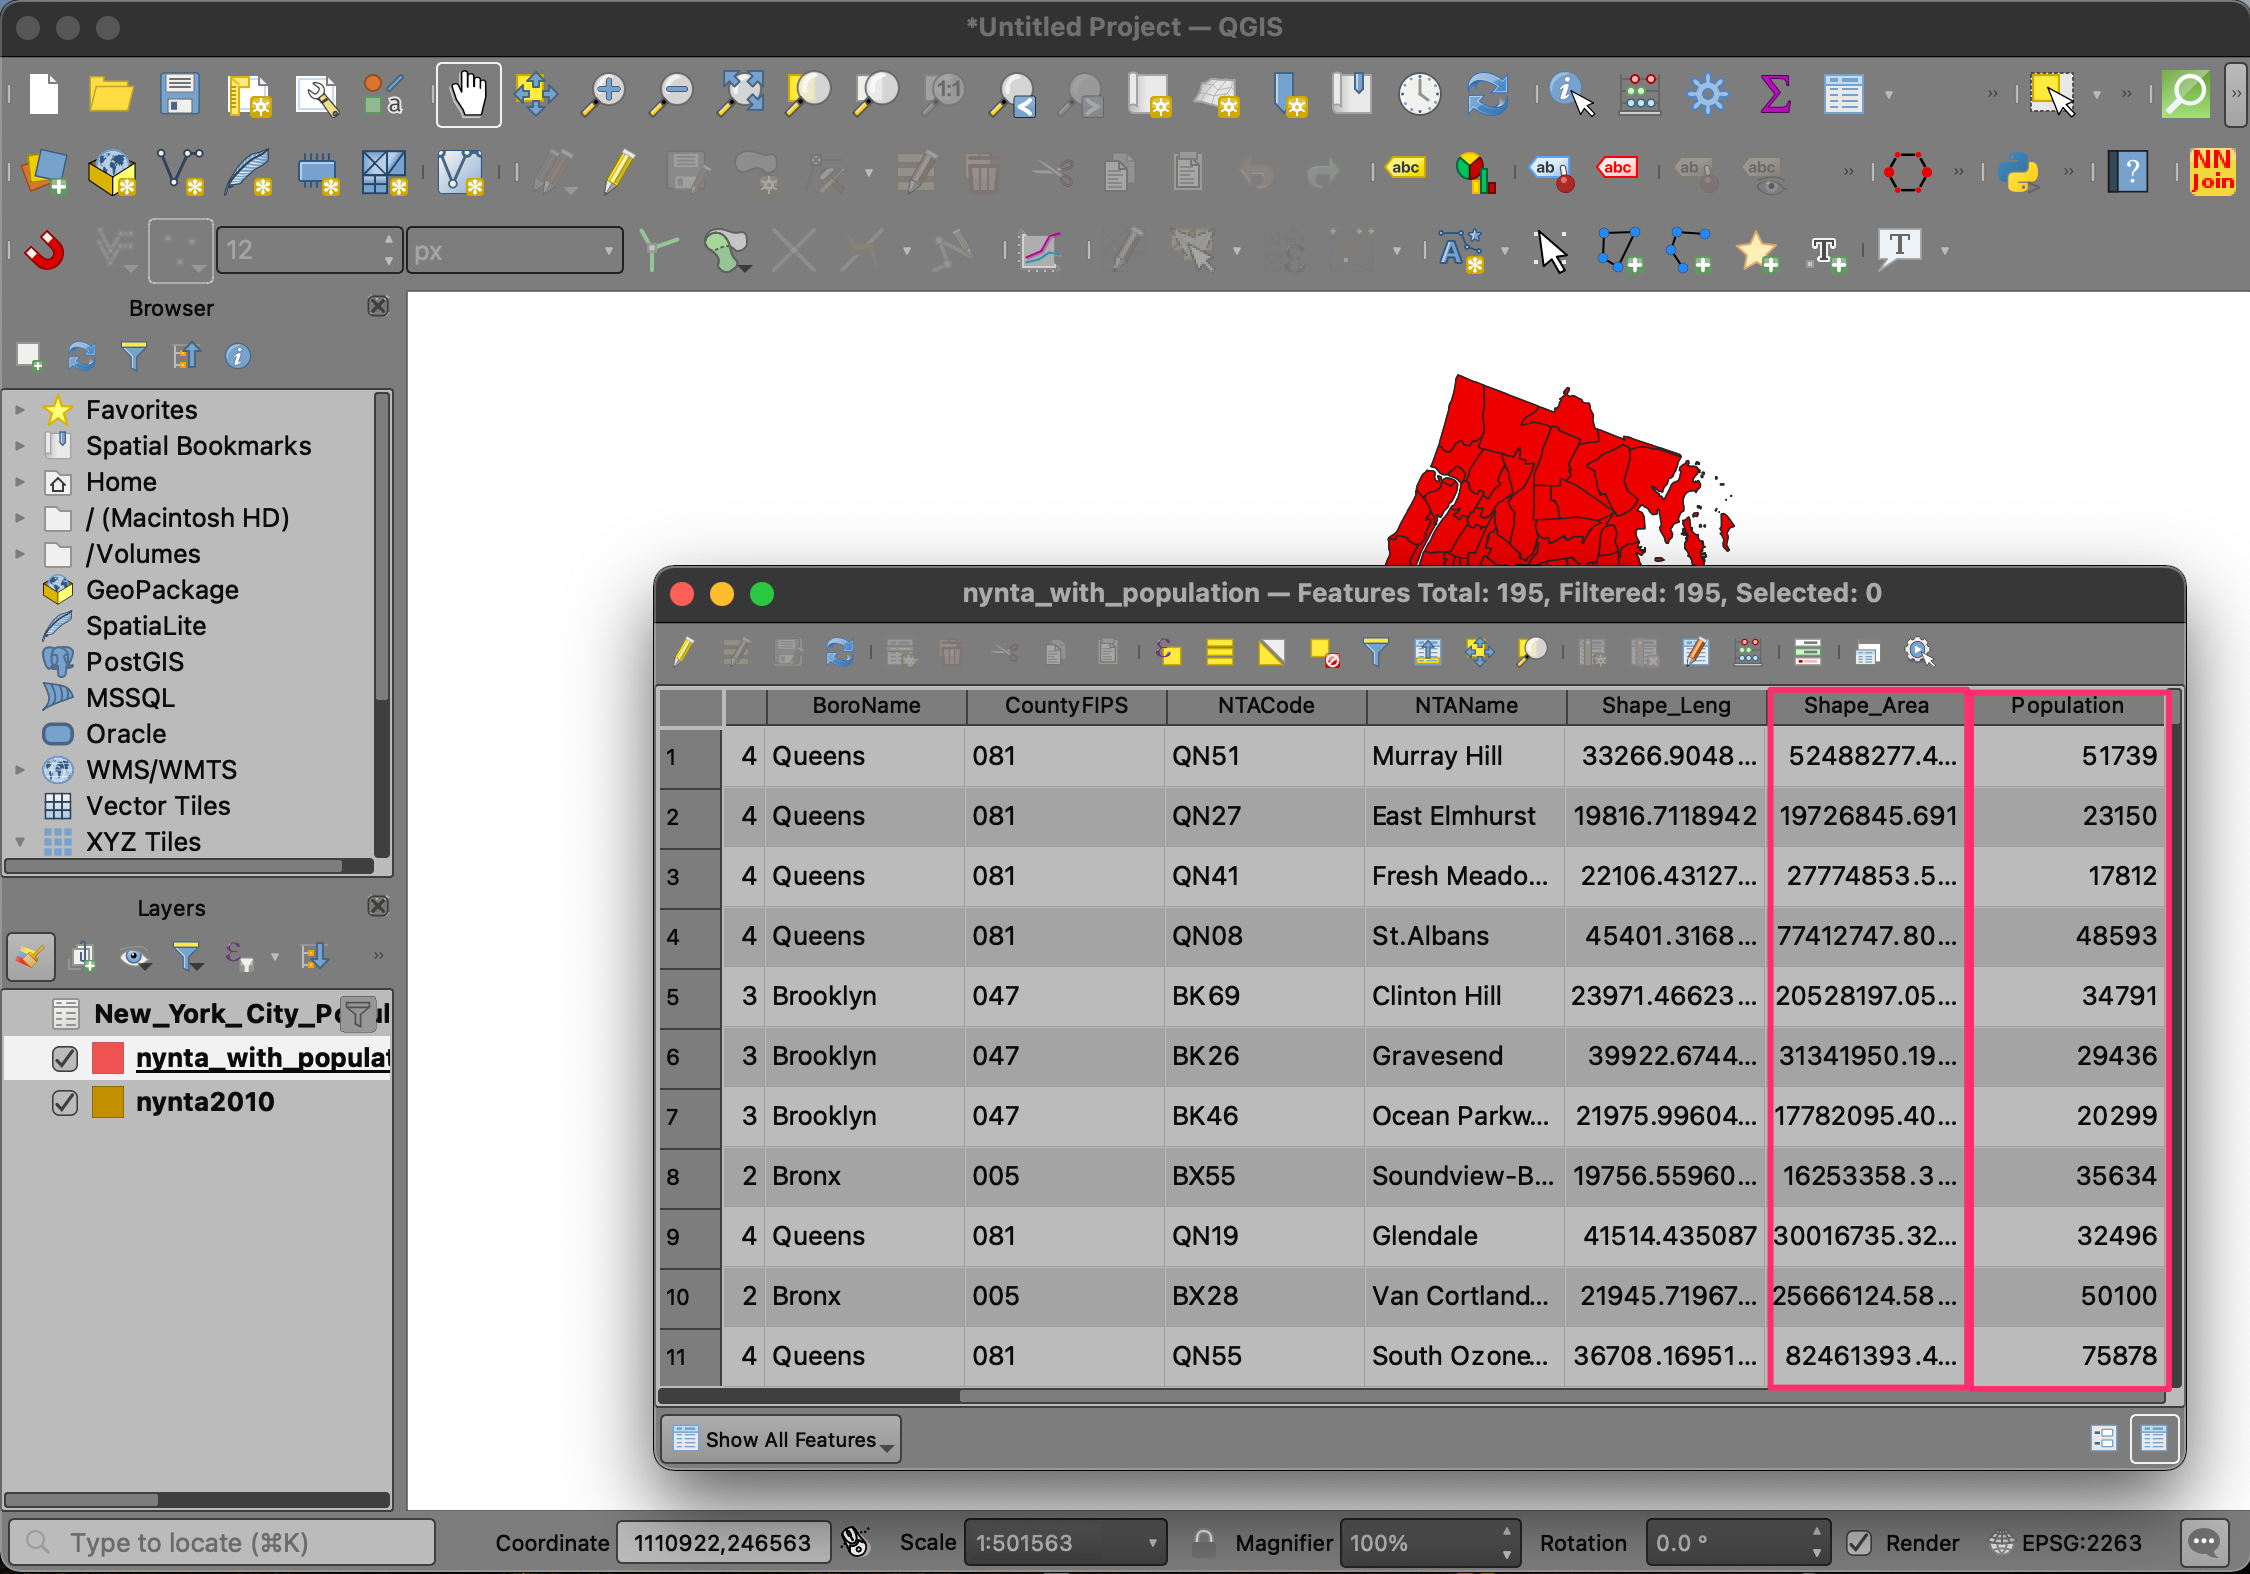Click red color swatch of nynta_with_population
Viewport: 2250px width, 1574px height.
pyautogui.click(x=108, y=1058)
